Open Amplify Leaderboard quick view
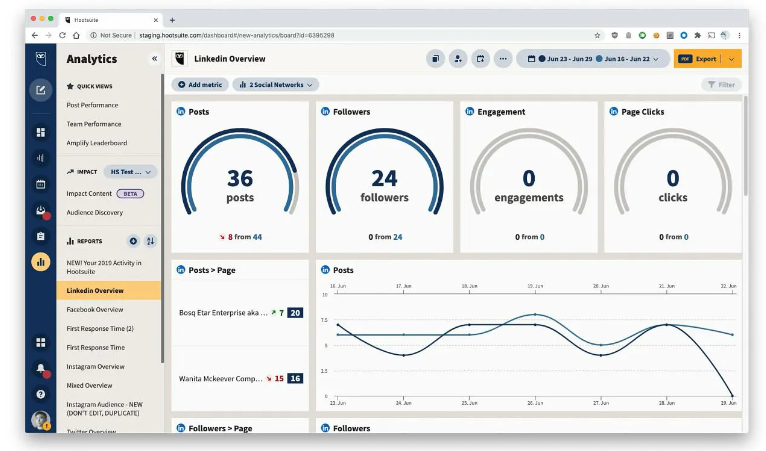The width and height of the screenshot is (766, 451). coord(97,143)
